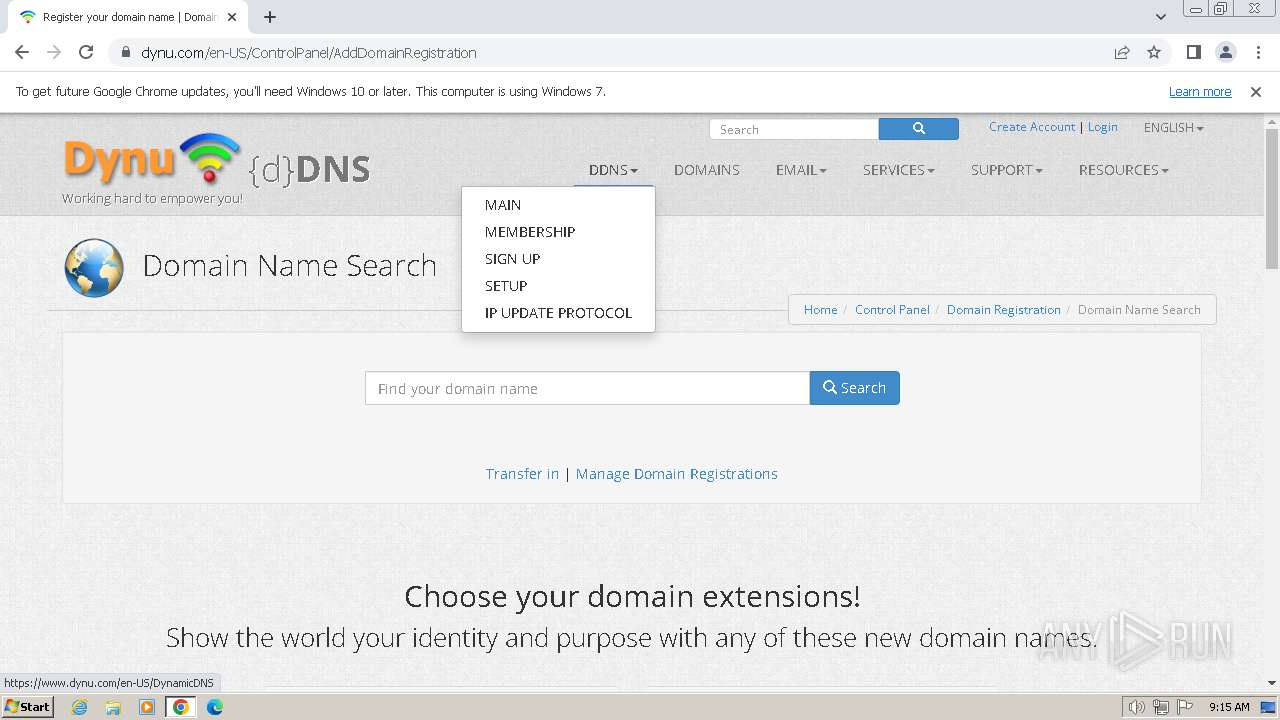This screenshot has height=720, width=1280.
Task: Launch Microsoft Edge from the taskbar
Action: point(215,707)
